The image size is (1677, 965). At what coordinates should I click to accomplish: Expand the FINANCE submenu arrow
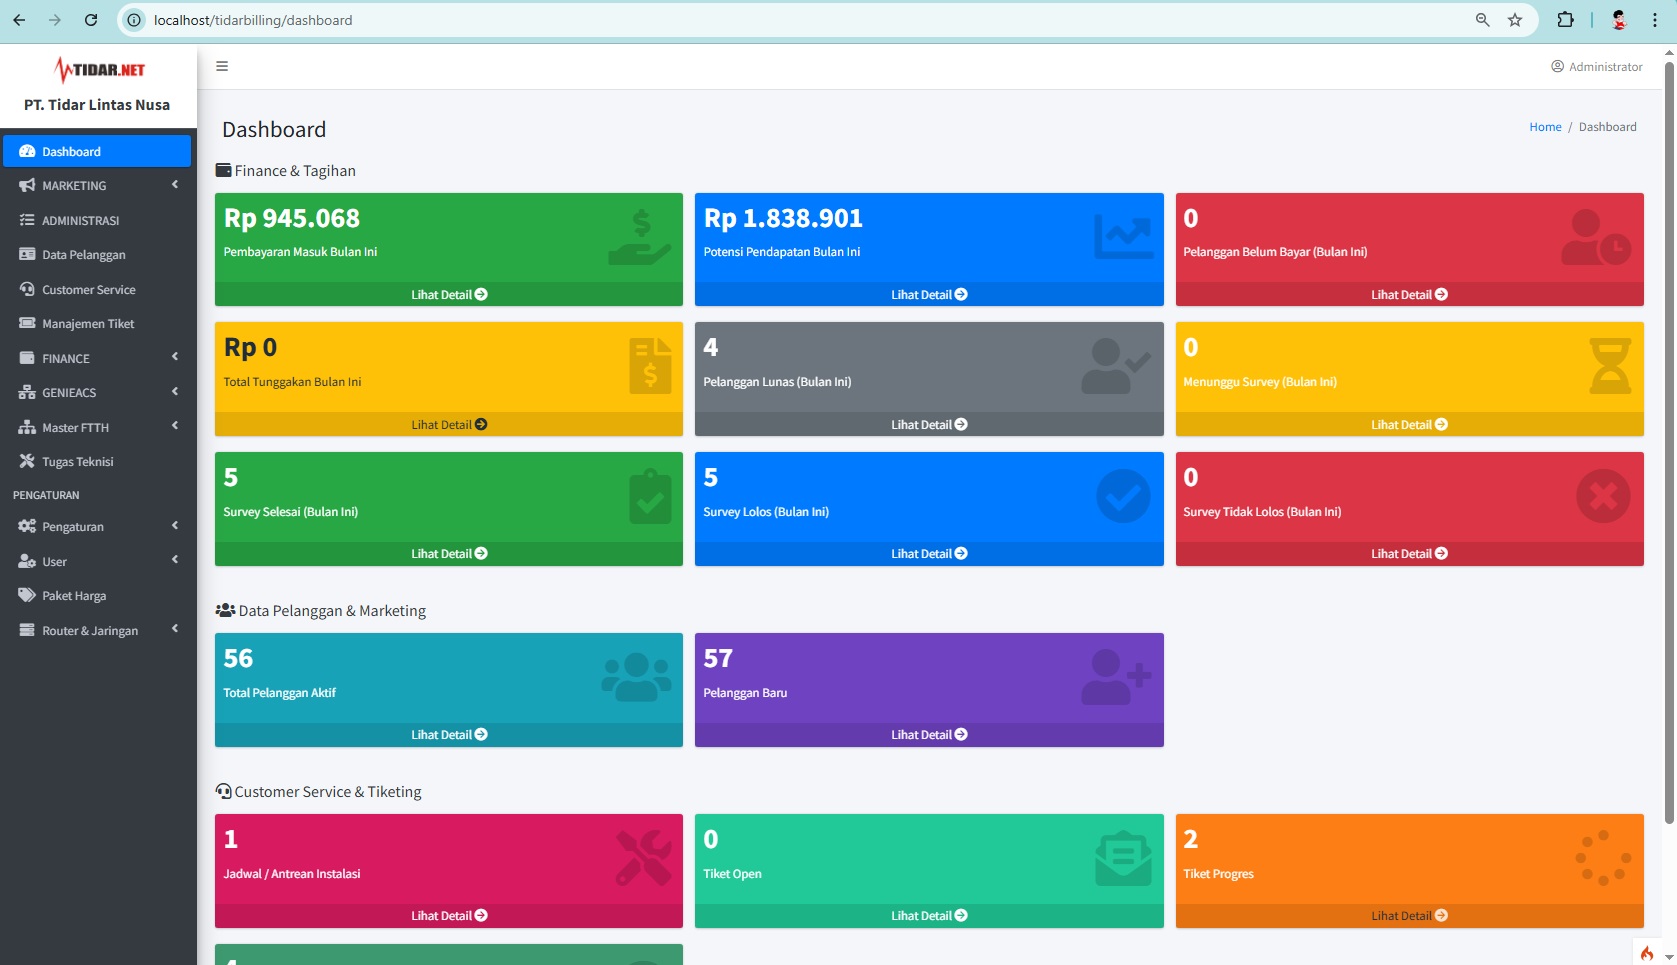pos(175,357)
